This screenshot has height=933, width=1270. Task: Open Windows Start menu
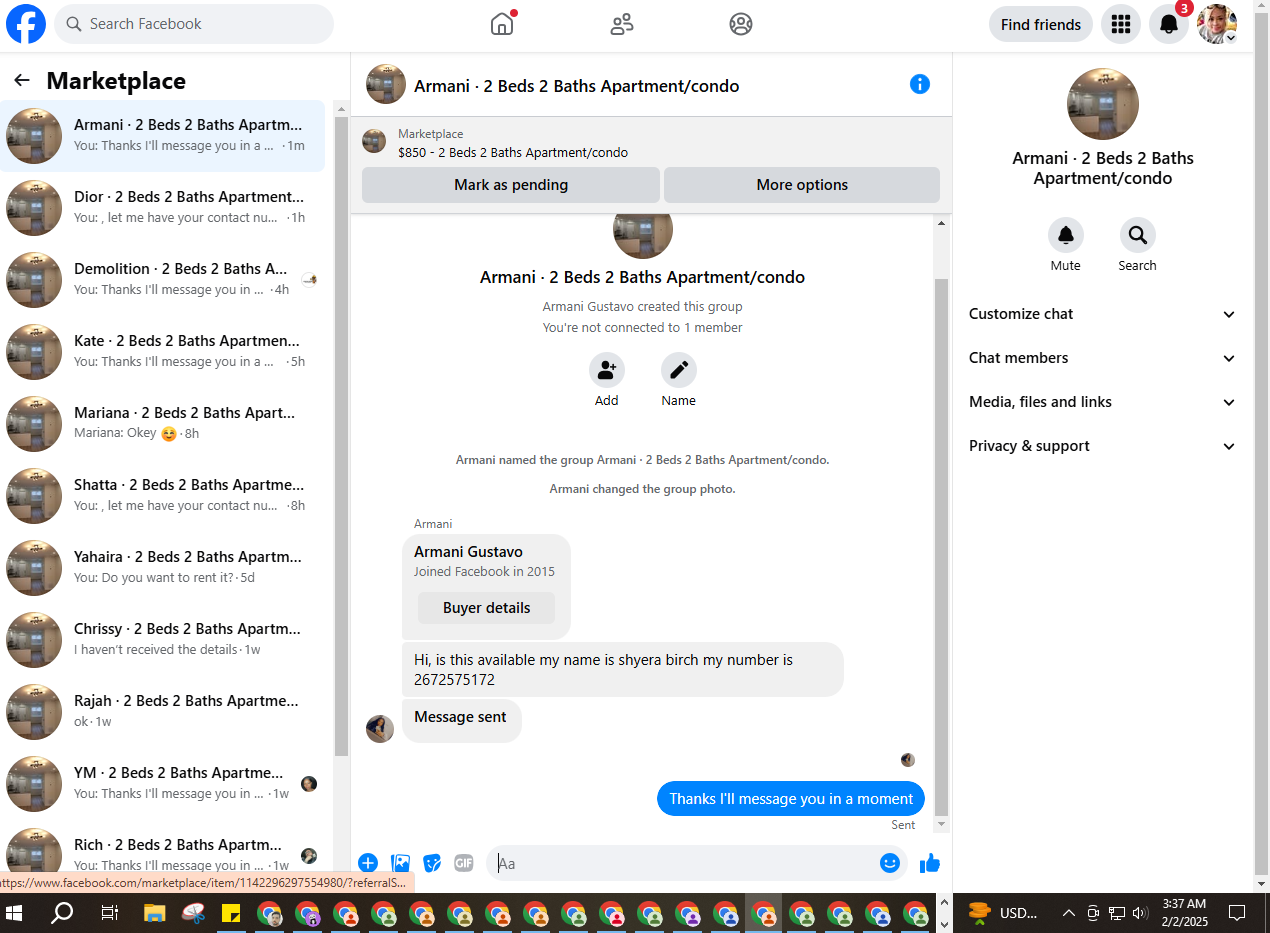15,913
